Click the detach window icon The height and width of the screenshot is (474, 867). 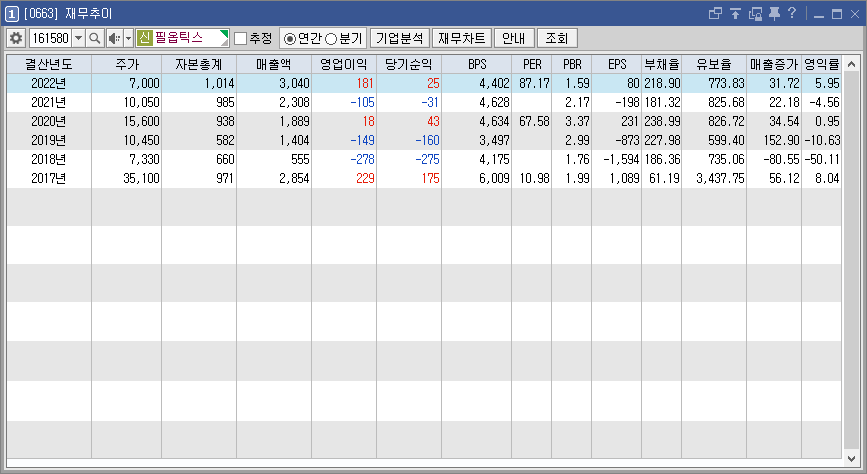click(755, 13)
